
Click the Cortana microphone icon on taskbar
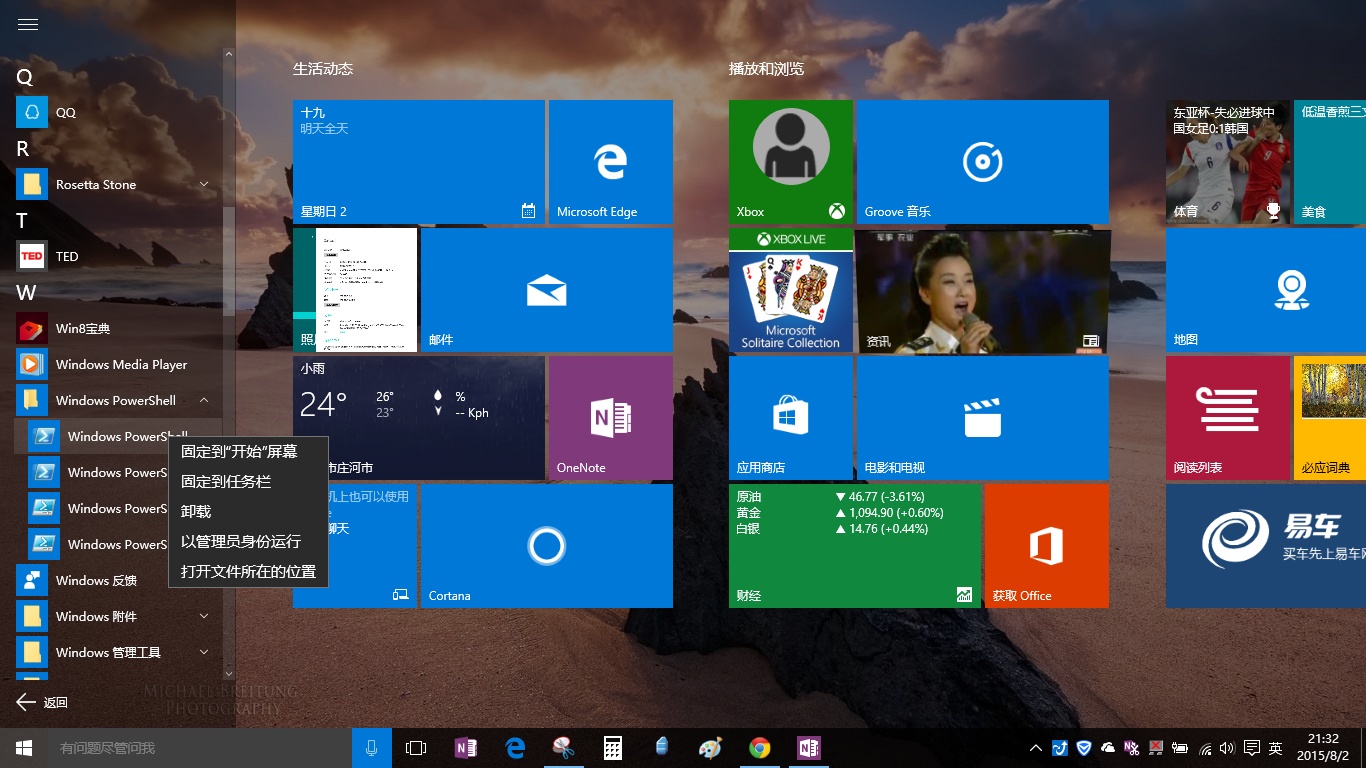tap(372, 748)
